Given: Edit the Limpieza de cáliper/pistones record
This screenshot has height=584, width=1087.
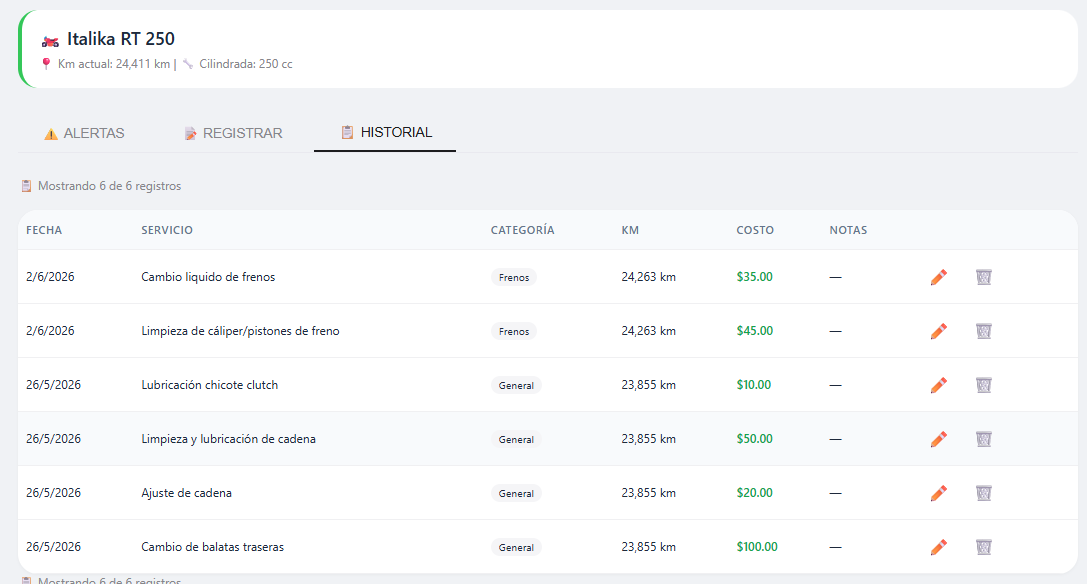Looking at the screenshot, I should point(939,331).
